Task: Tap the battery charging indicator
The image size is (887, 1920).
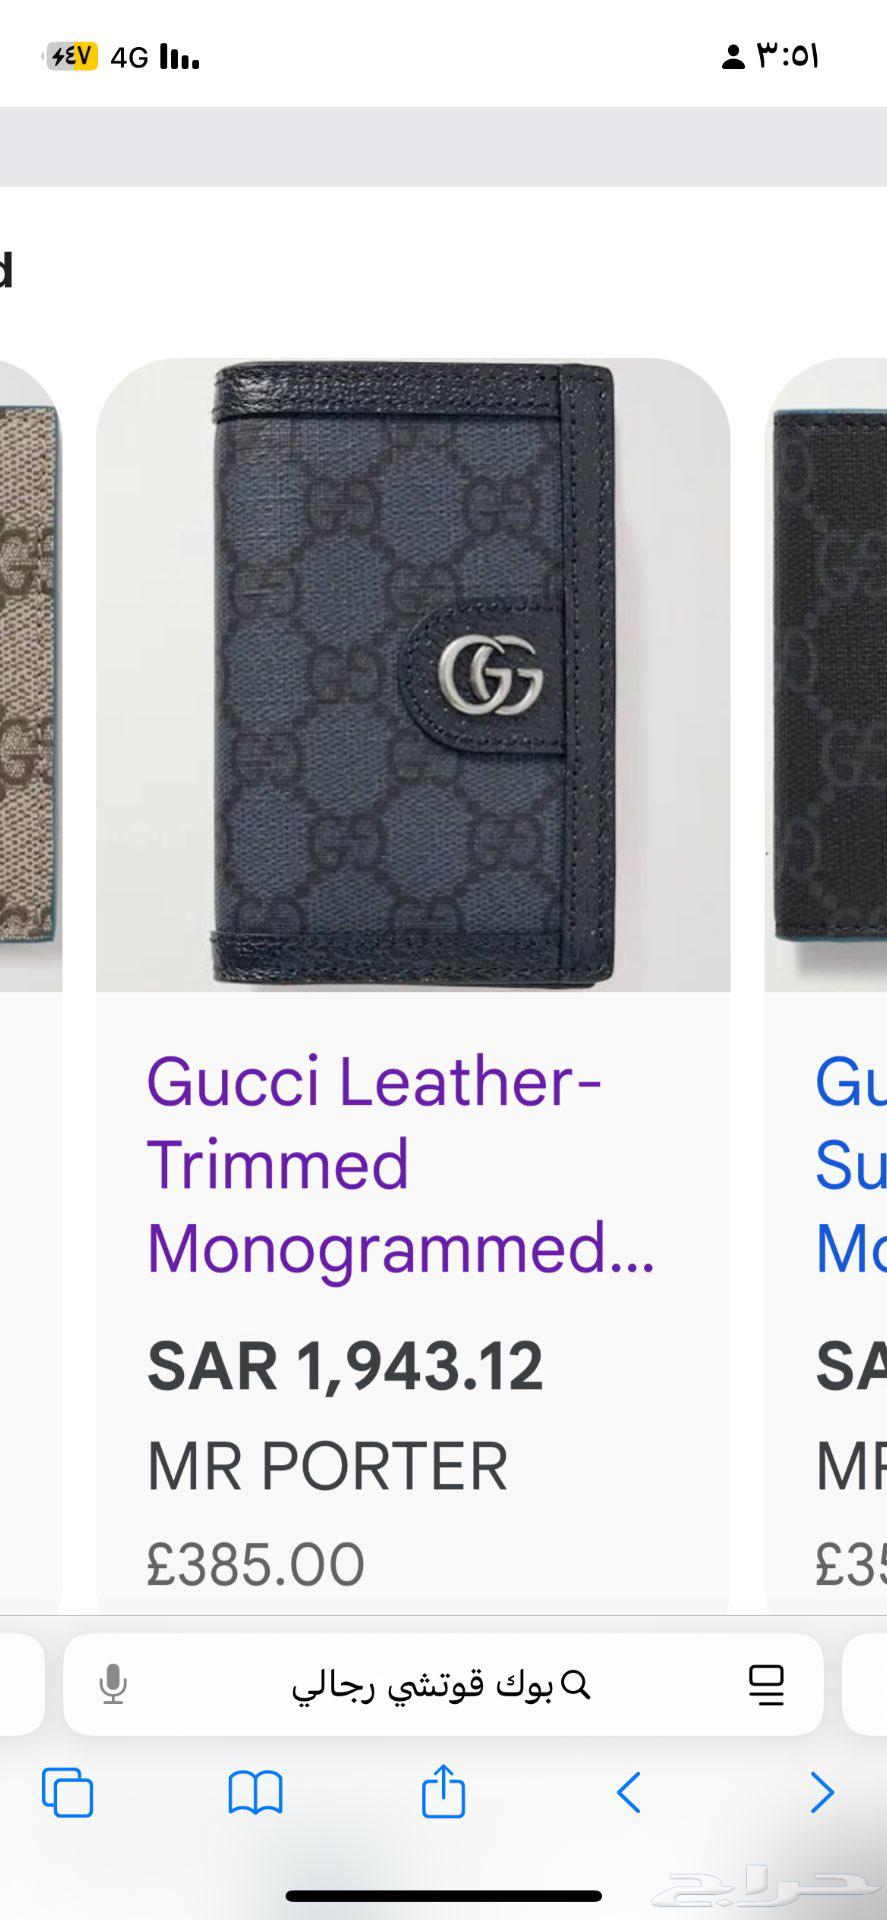Action: [70, 56]
